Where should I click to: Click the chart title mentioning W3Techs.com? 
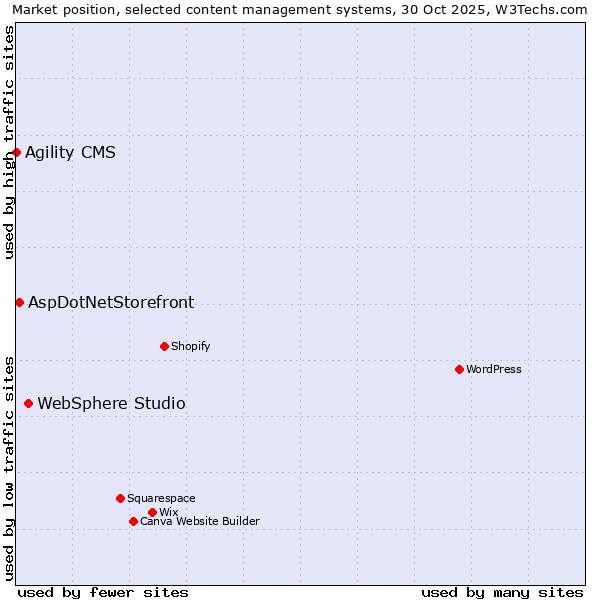(x=300, y=9)
